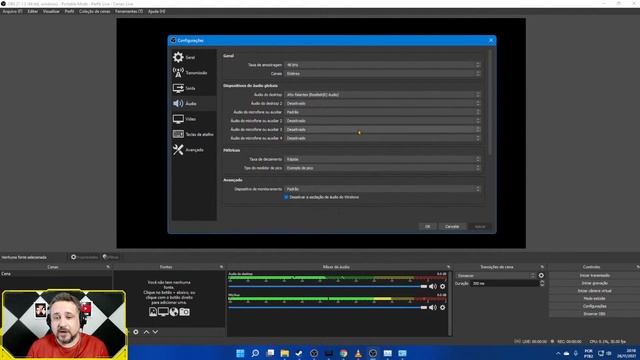Viewport: 640px width, 360px height.
Task: Click the Aplicar button in settings
Action: click(480, 227)
